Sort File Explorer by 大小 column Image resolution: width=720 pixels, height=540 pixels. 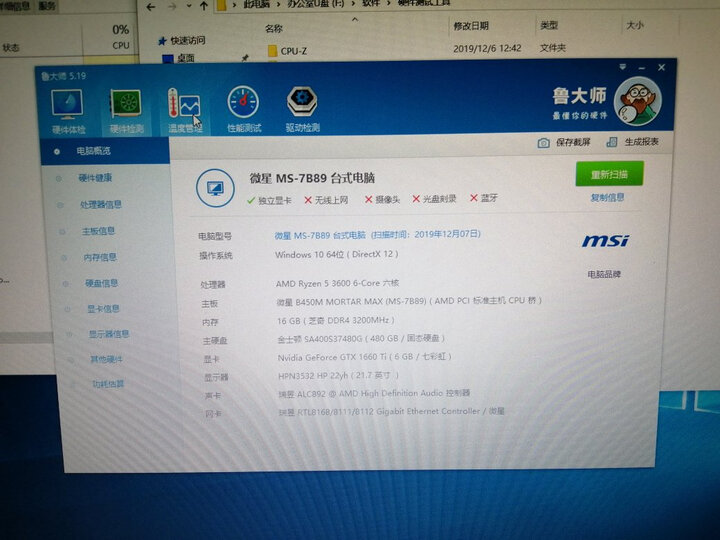tap(635, 25)
